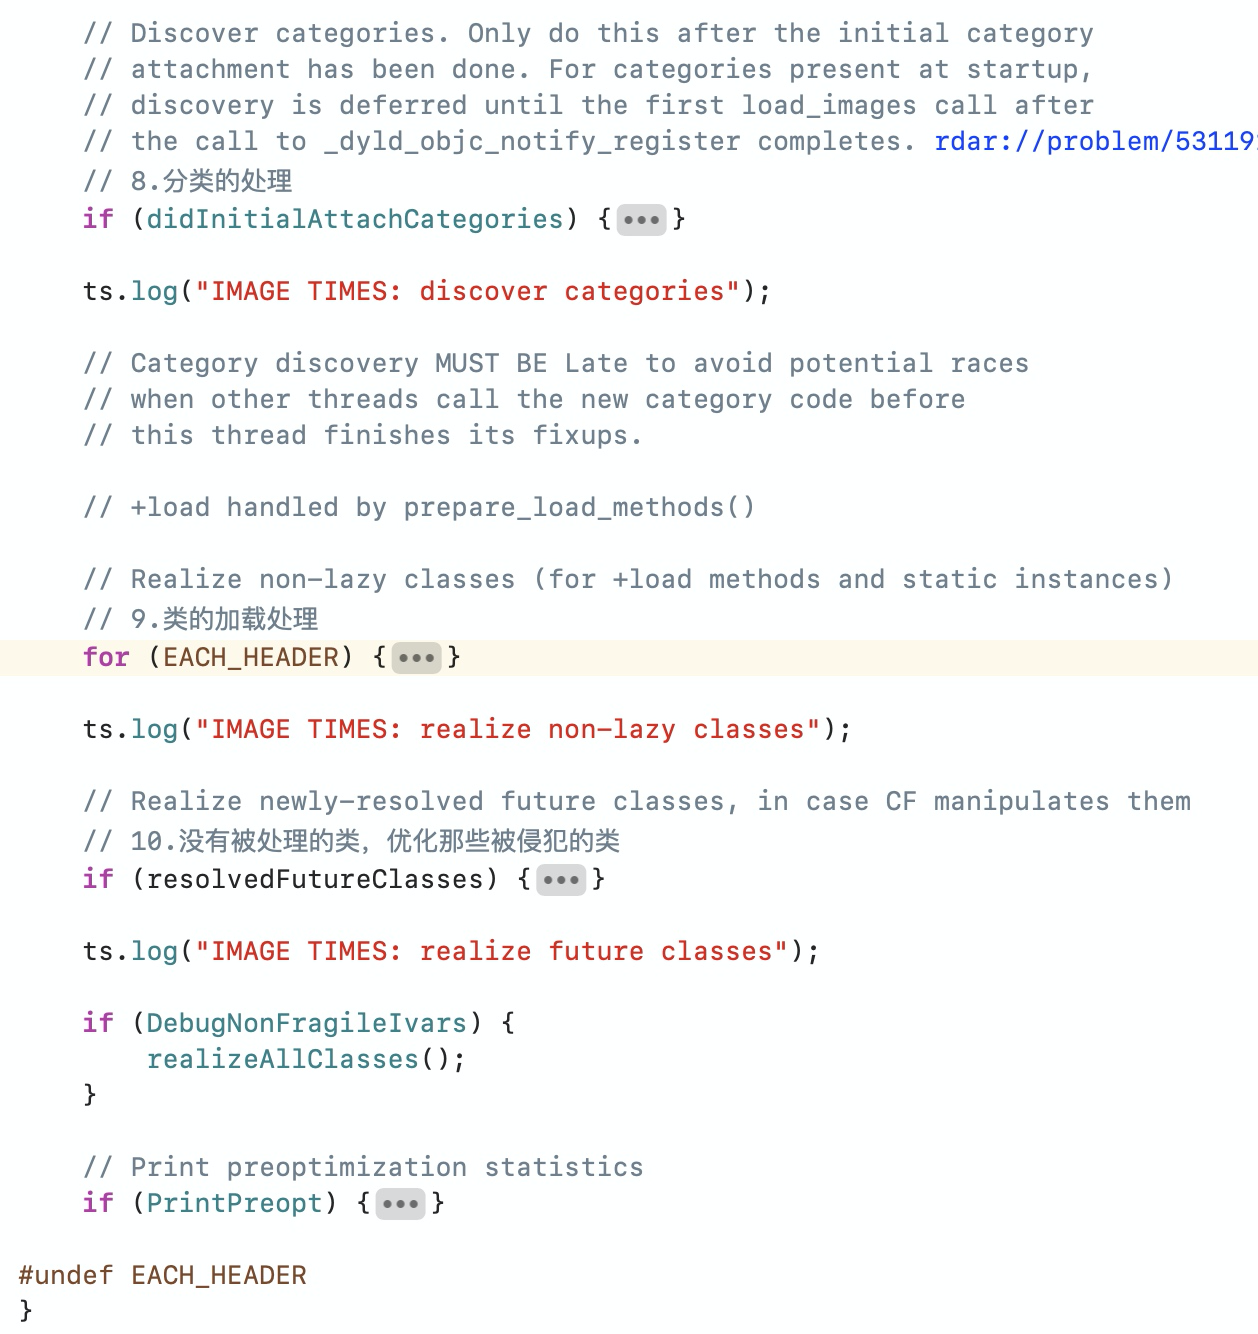Click the comment "9.类的加载处理"
Image resolution: width=1258 pixels, height=1334 pixels.
click(x=201, y=619)
